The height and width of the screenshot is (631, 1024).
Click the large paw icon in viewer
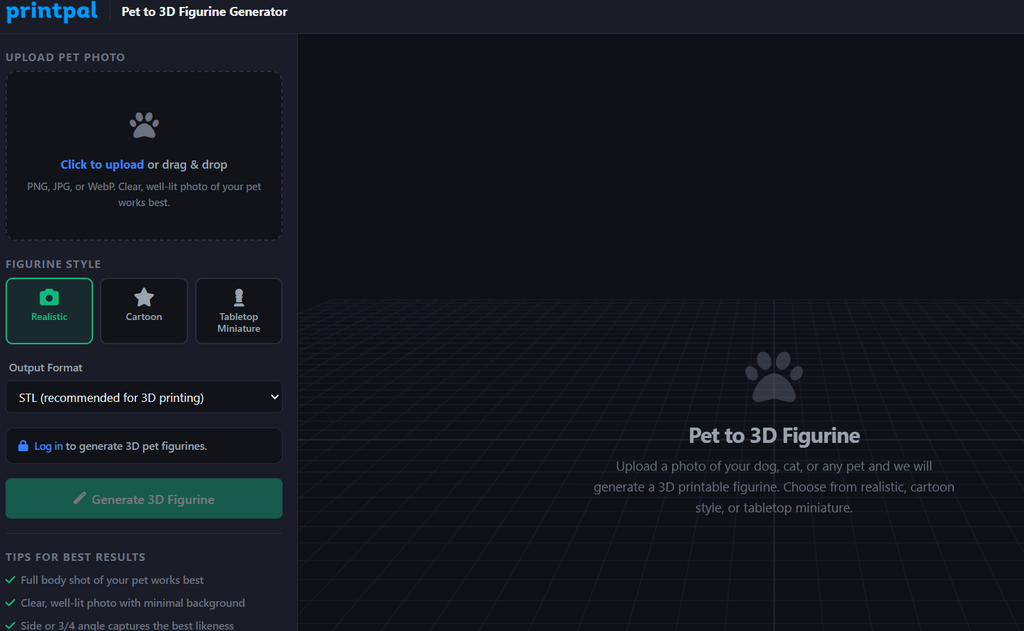pos(774,377)
